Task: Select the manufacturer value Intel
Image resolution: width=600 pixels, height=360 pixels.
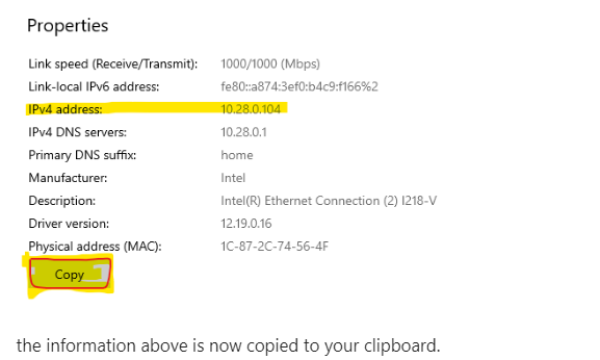Action: pos(233,178)
